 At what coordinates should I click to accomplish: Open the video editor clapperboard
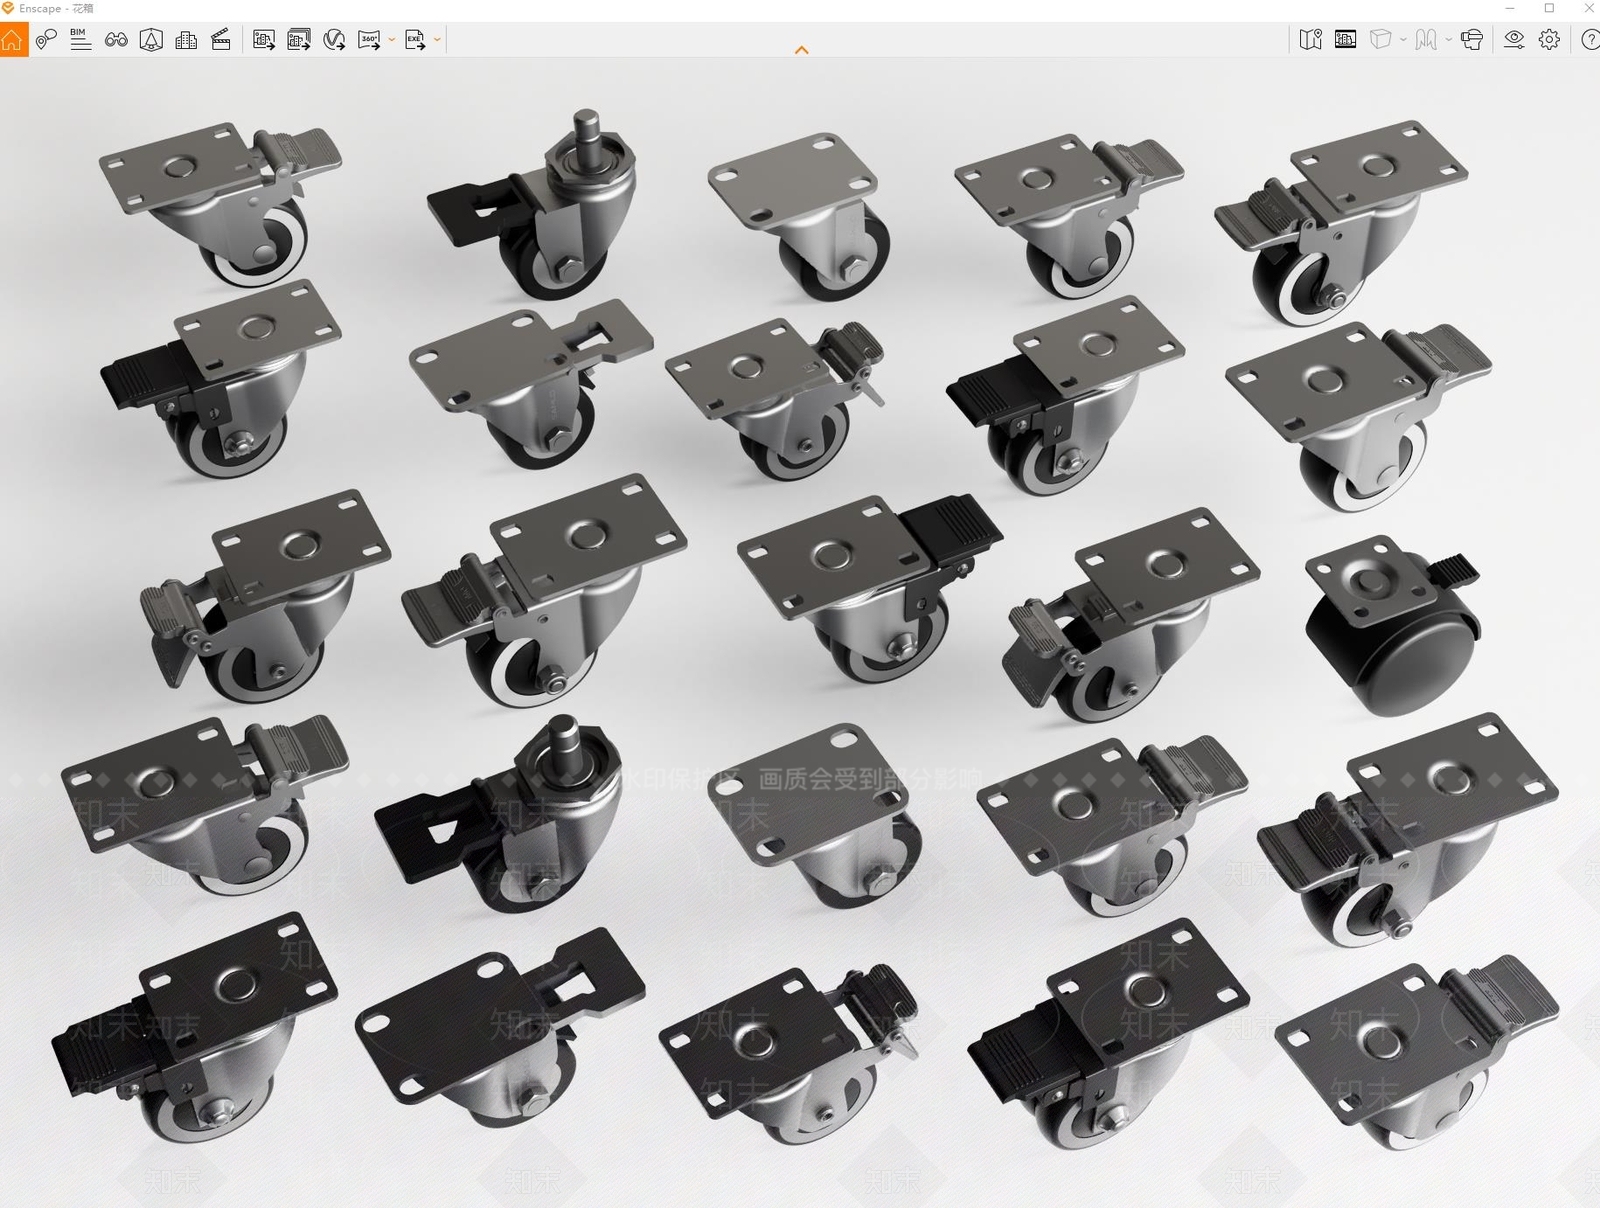[221, 40]
